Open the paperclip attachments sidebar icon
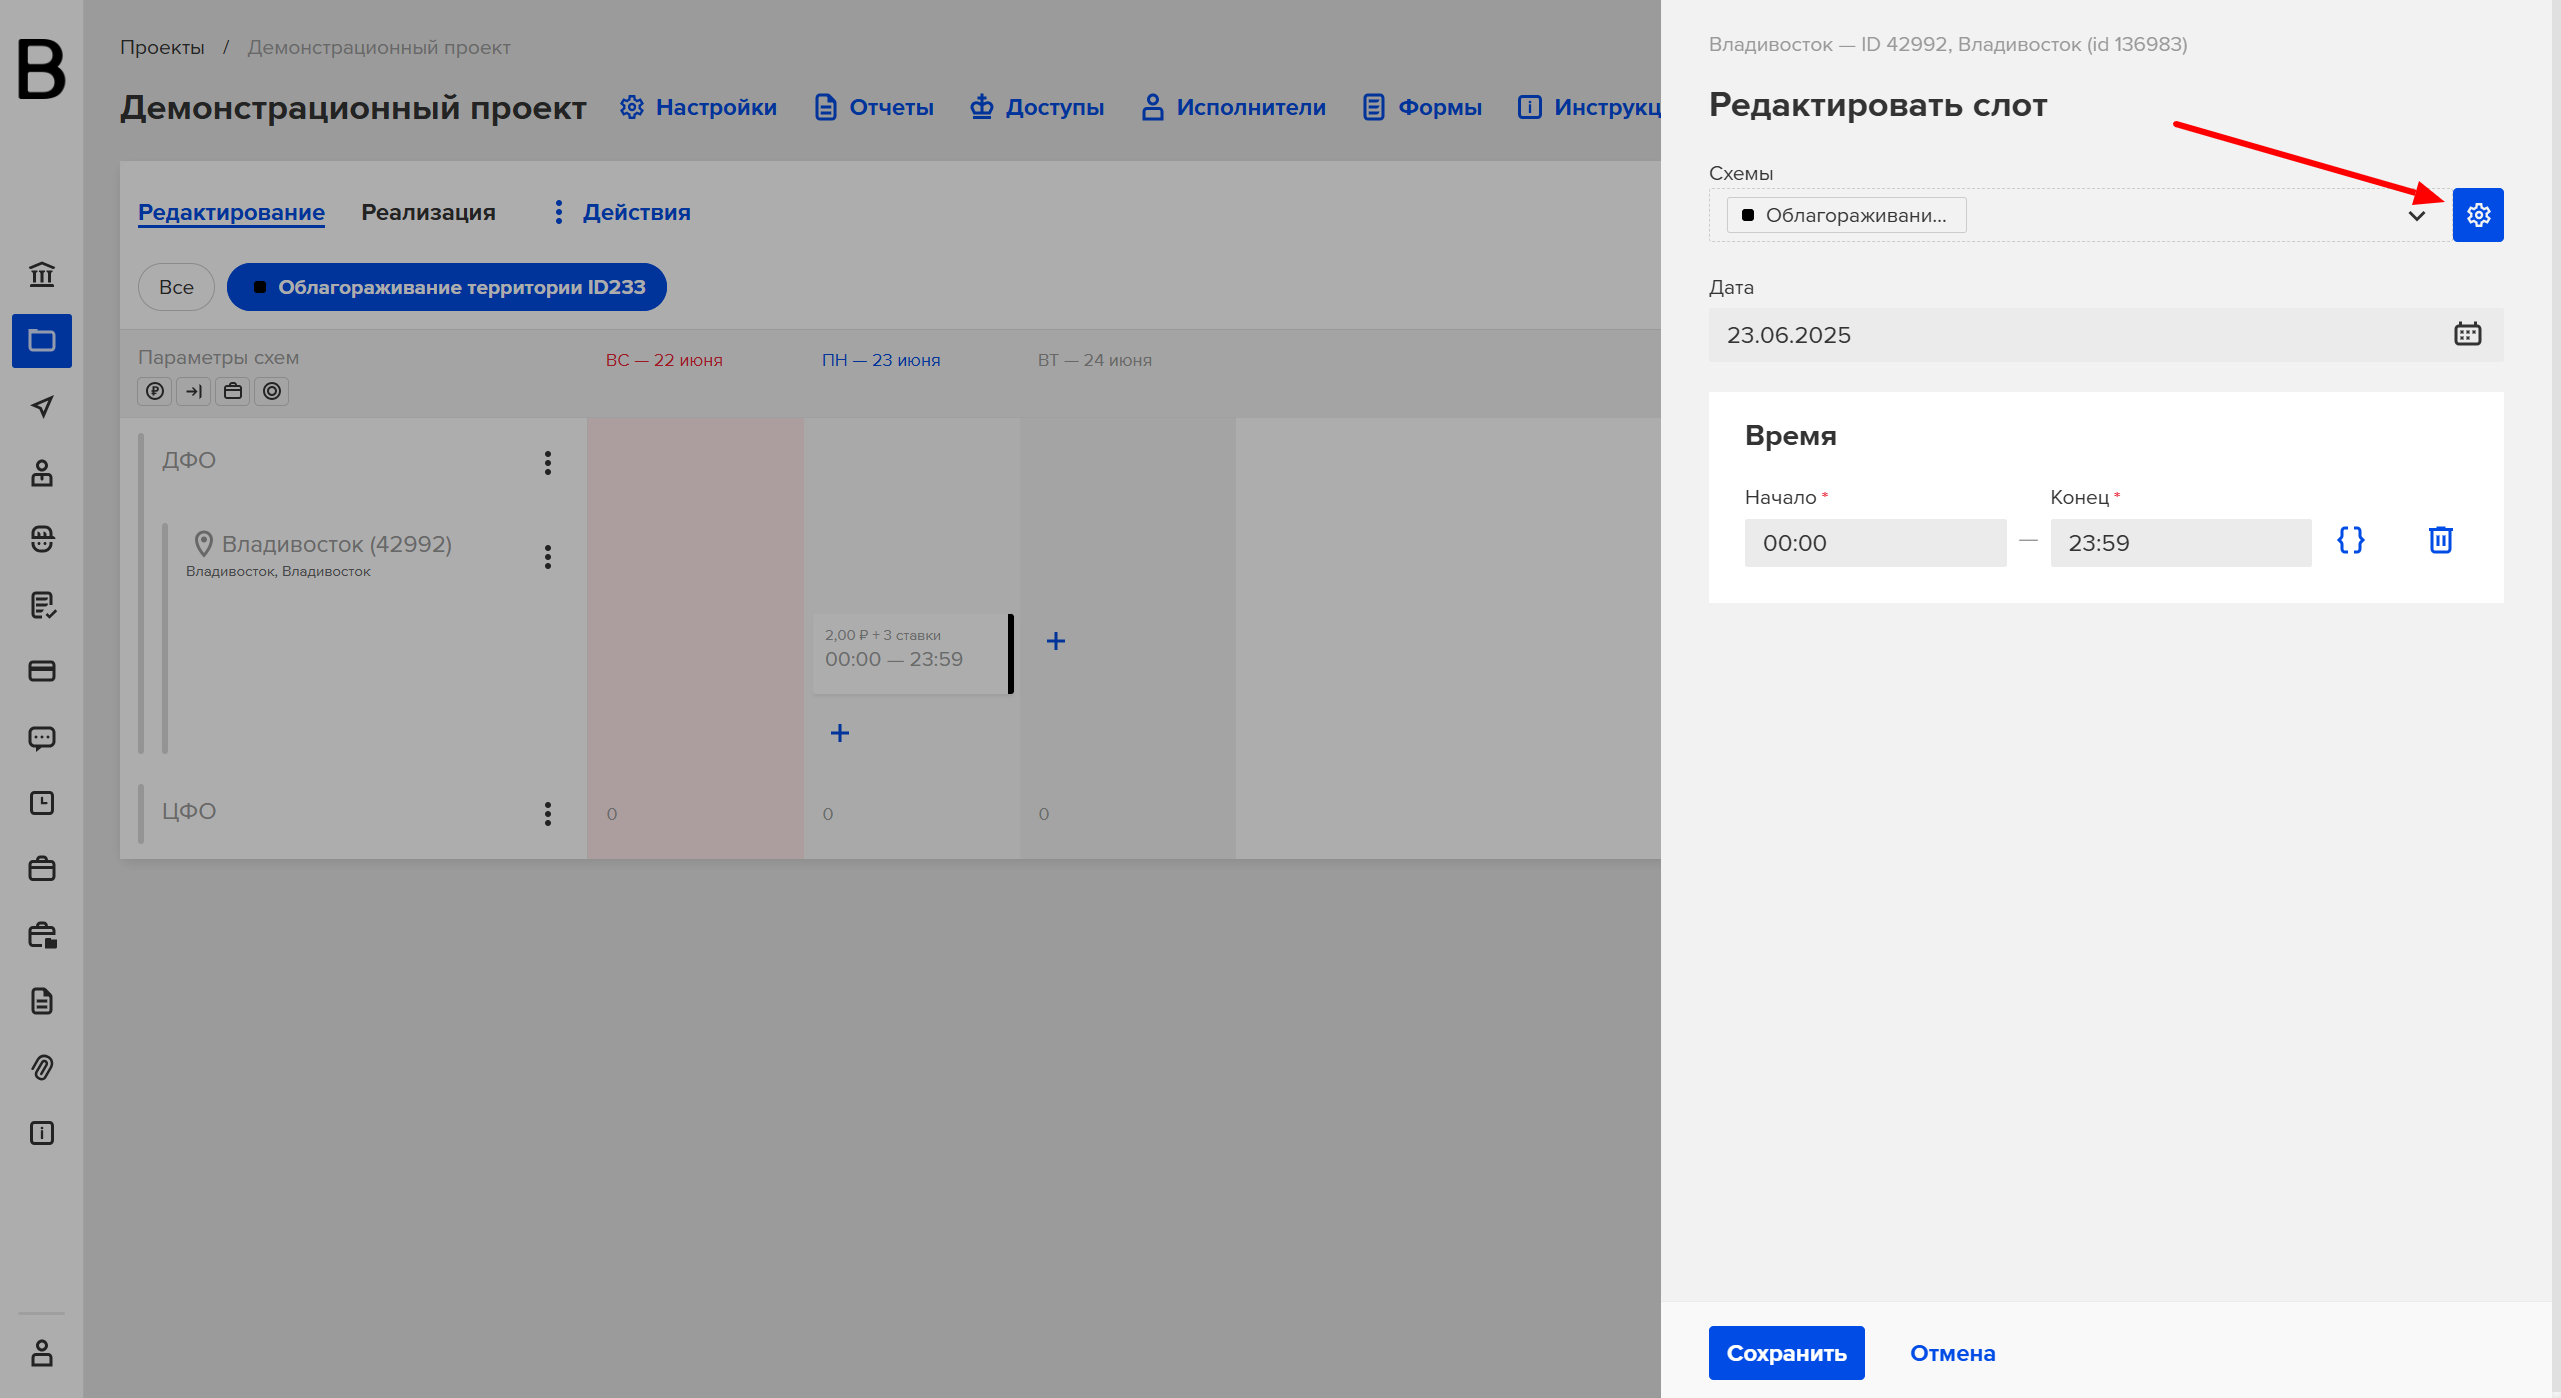The width and height of the screenshot is (2561, 1398). (x=42, y=1067)
